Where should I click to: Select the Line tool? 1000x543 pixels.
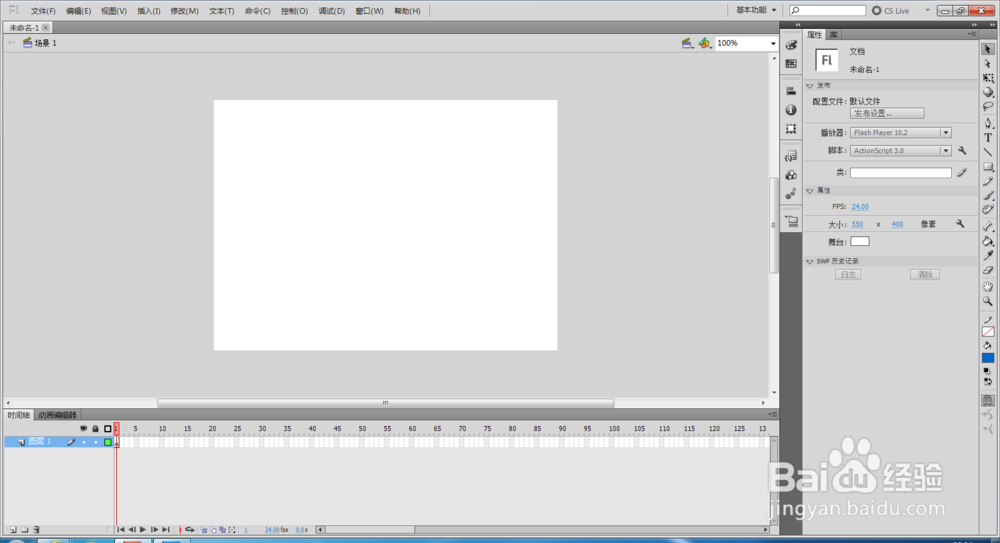pyautogui.click(x=987, y=152)
